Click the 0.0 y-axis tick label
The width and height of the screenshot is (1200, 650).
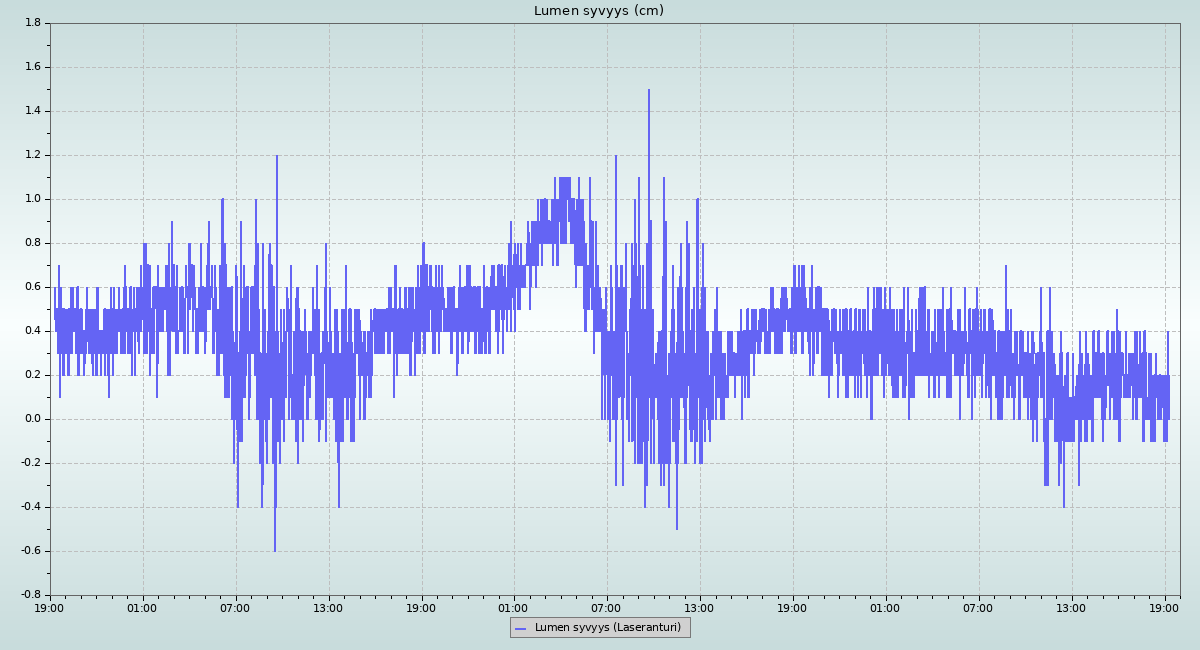pyautogui.click(x=32, y=419)
